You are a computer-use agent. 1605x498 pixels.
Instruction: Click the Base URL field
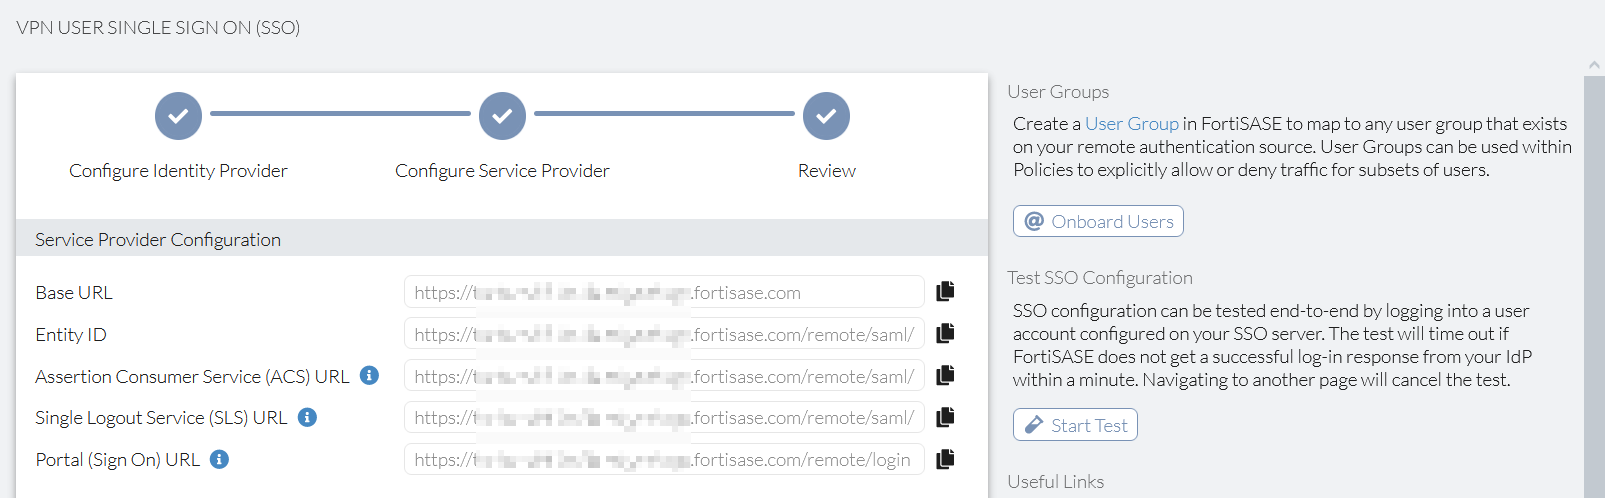point(664,292)
